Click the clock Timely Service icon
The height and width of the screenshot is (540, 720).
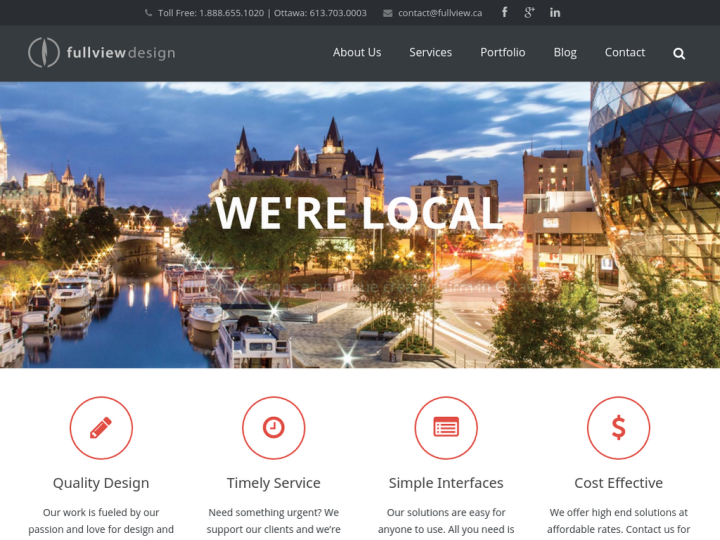[x=273, y=428]
